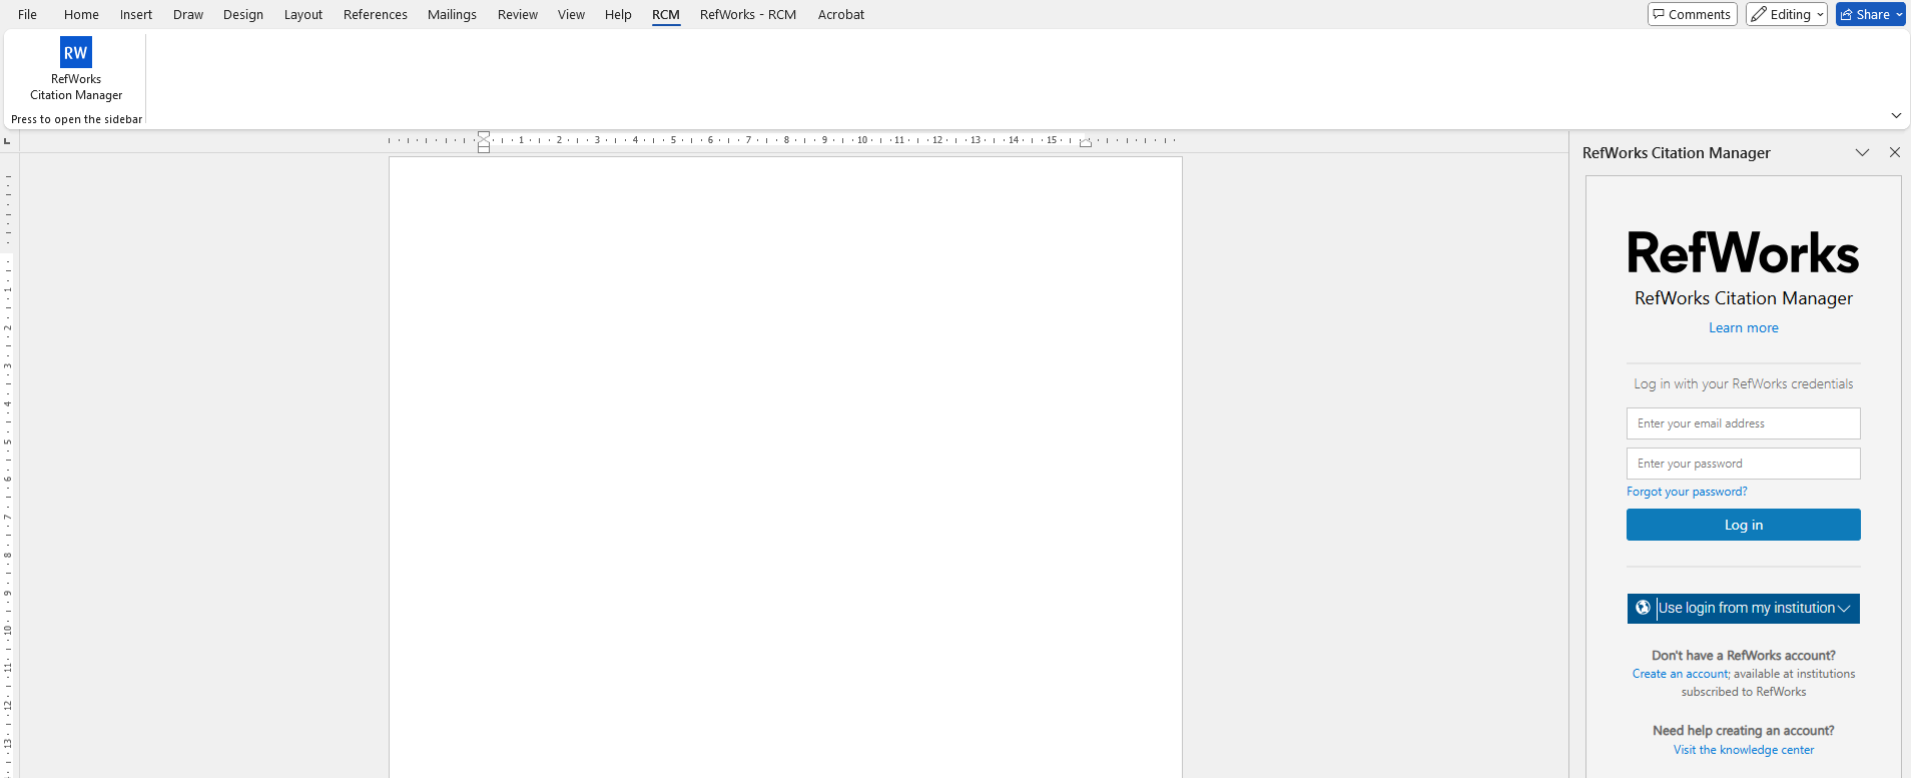The image size is (1911, 778).
Task: Visit the knowledge center link
Action: coord(1743,750)
